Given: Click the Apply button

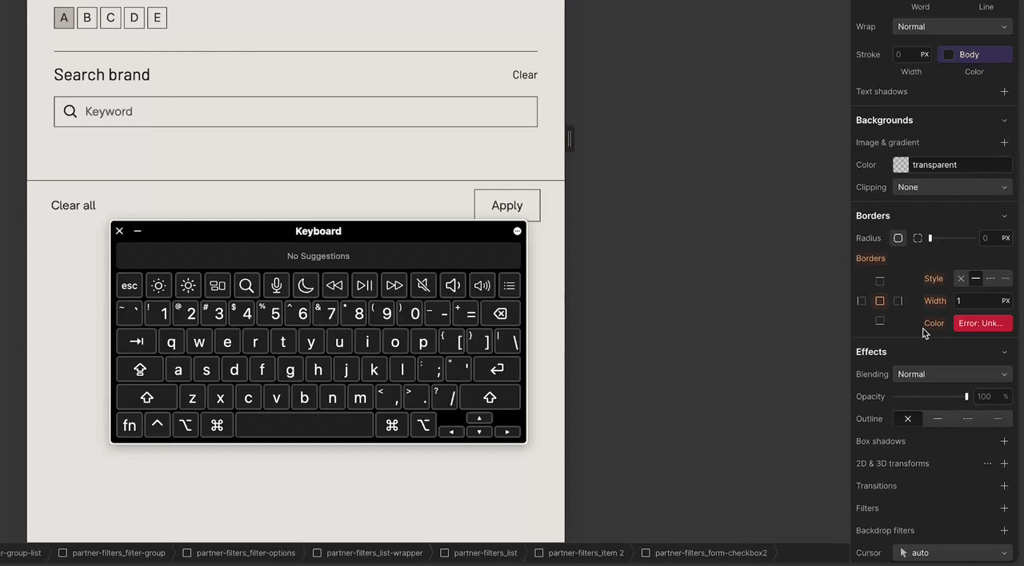Looking at the screenshot, I should (507, 205).
